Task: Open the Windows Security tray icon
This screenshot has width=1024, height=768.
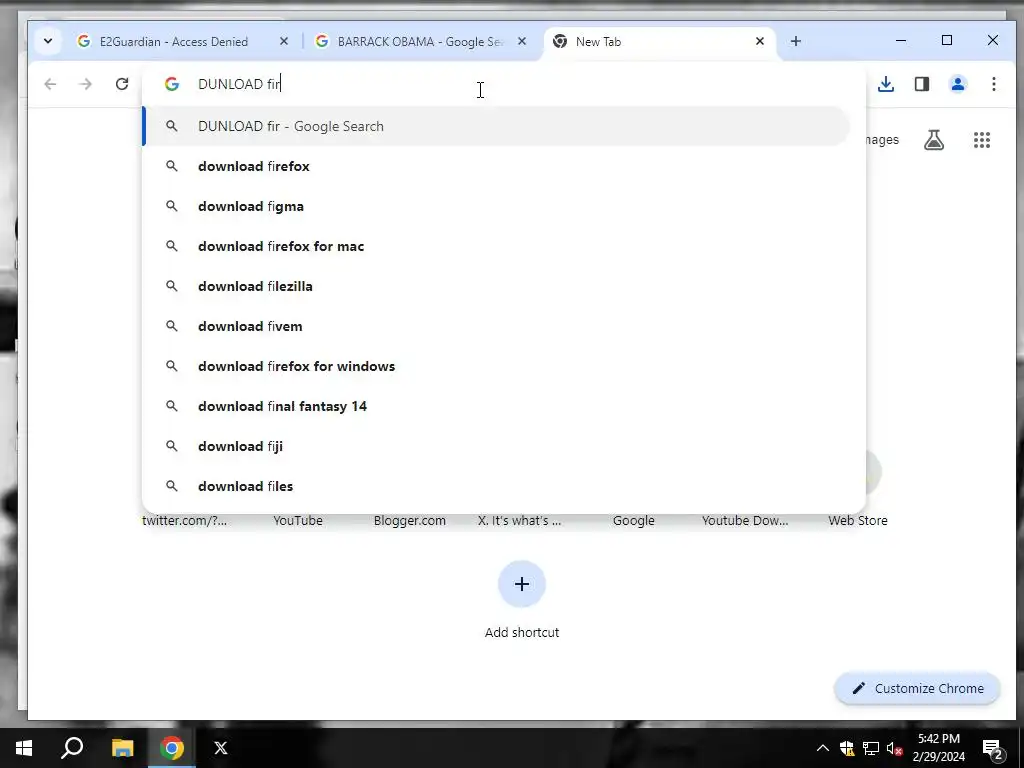Action: (847, 748)
